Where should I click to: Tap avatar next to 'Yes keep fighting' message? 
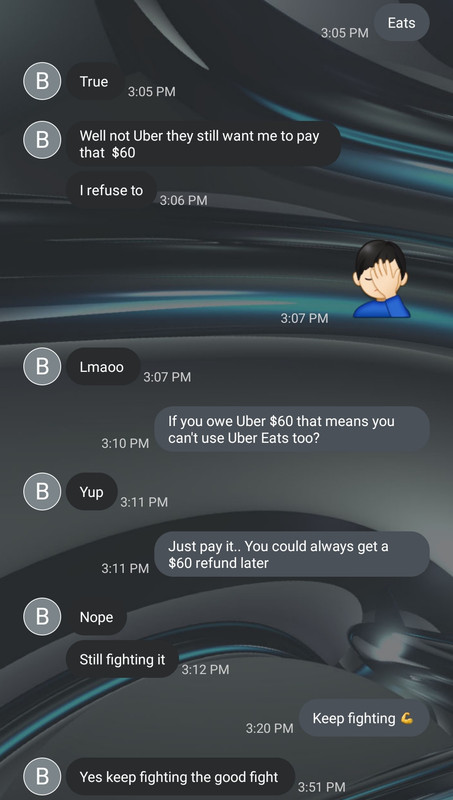(x=42, y=777)
